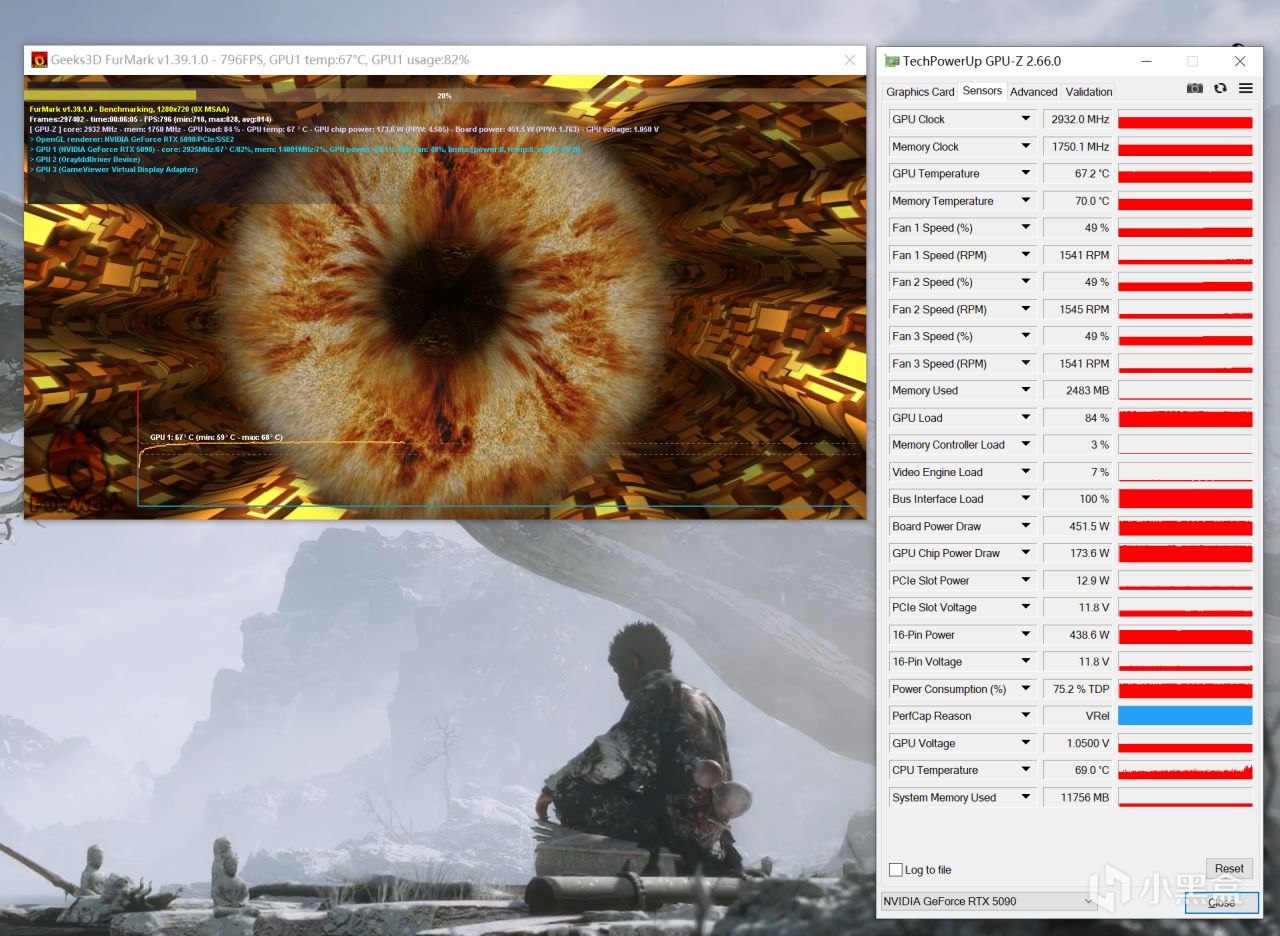Click the Memory Clock value 1750.1 MHz
Screen dimensions: 1280x936
tap(1078, 146)
